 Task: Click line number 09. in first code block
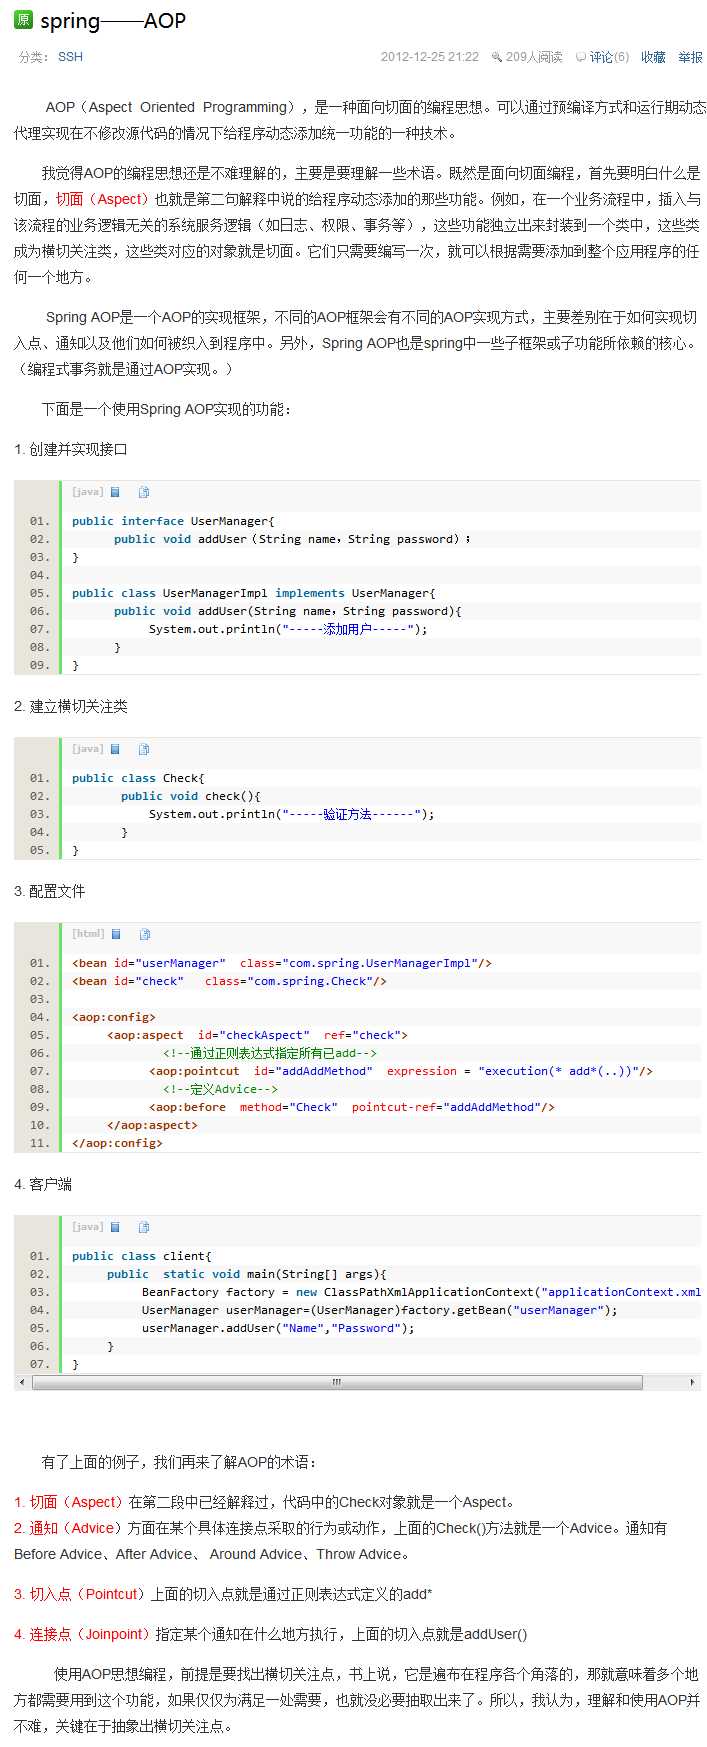pos(39,665)
